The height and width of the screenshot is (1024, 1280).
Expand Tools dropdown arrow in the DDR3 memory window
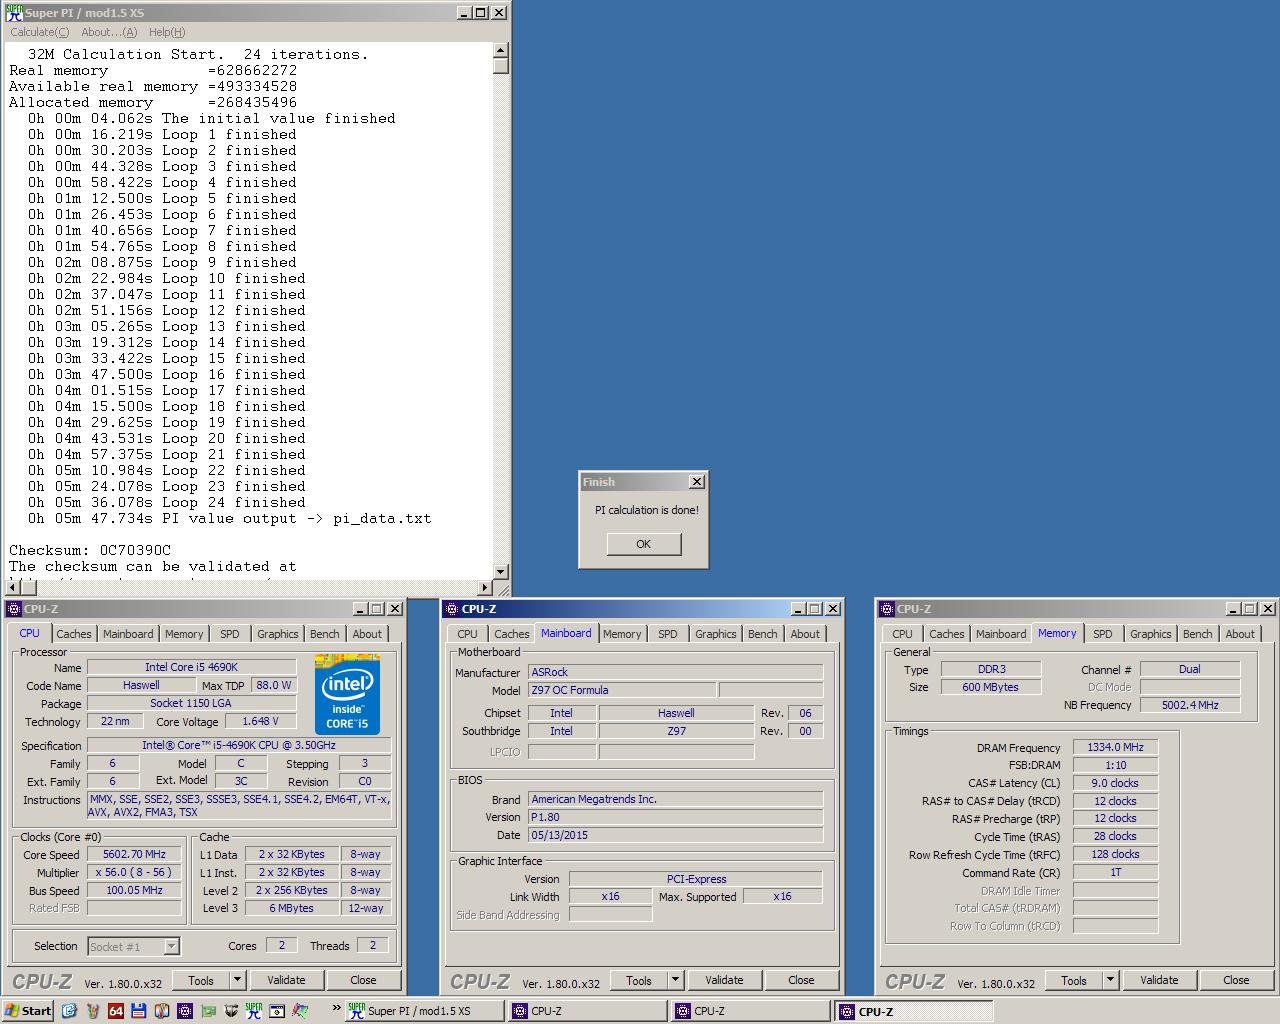(1110, 981)
